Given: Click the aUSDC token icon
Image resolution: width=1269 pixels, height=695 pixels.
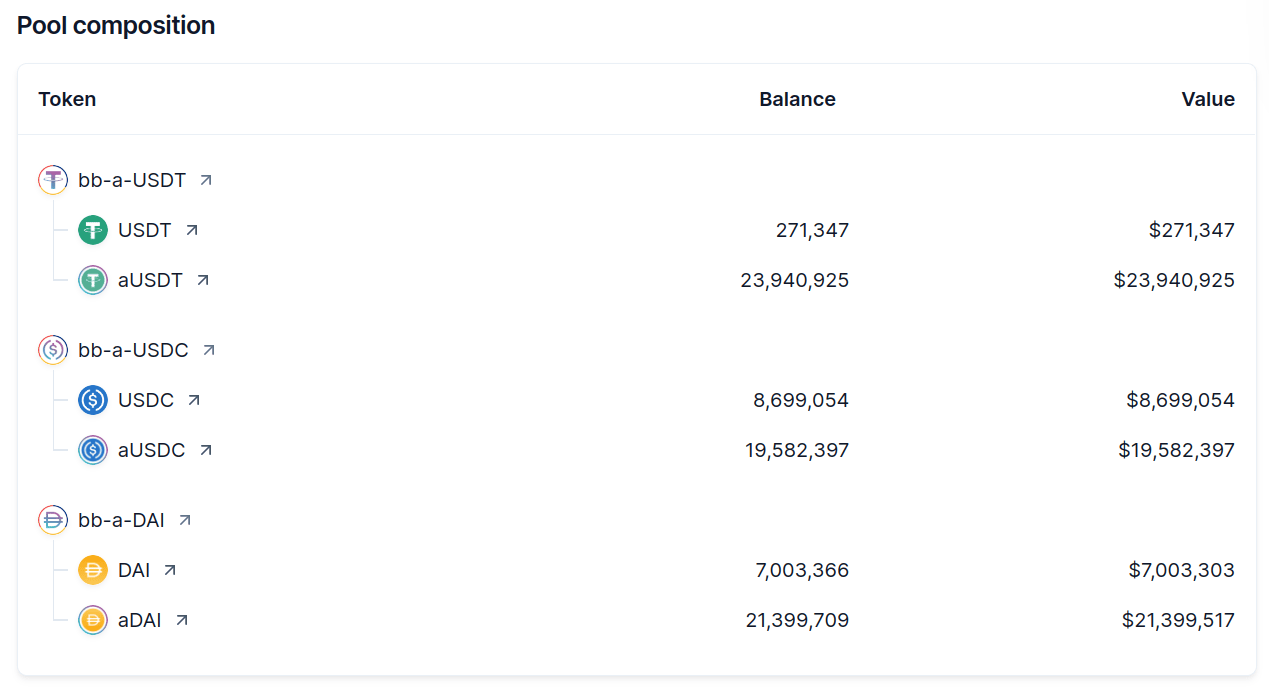Looking at the screenshot, I should (x=93, y=450).
